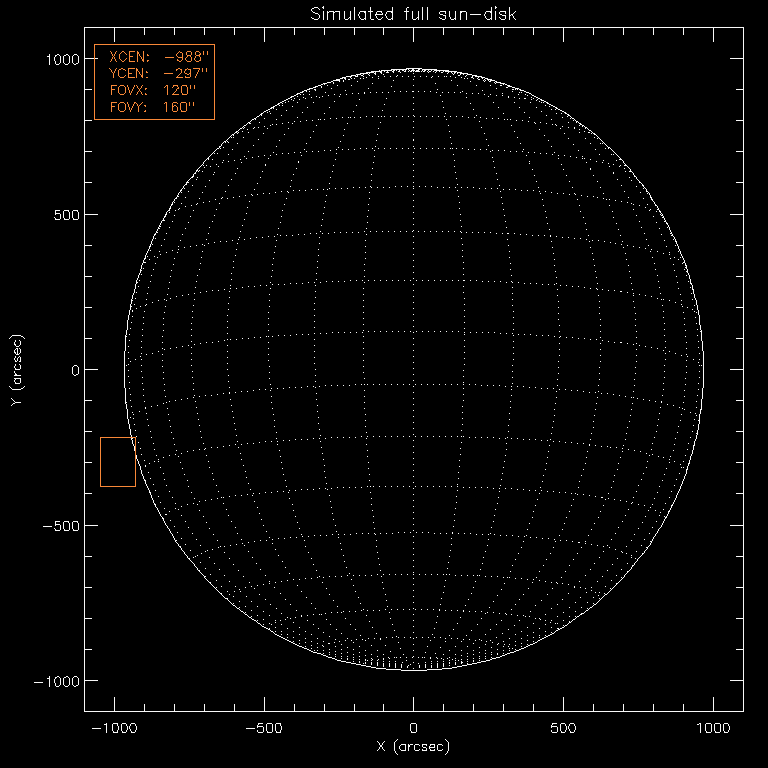This screenshot has height=768, width=768.
Task: Click the 'X (arcsec)' axis label
Action: pyautogui.click(x=413, y=747)
